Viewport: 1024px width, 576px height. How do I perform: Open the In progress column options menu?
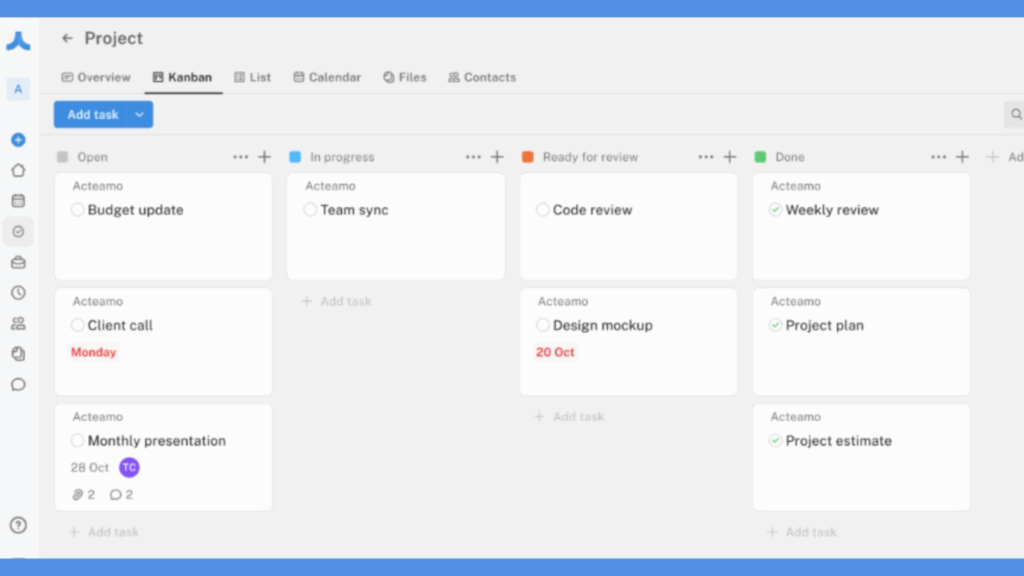point(473,157)
